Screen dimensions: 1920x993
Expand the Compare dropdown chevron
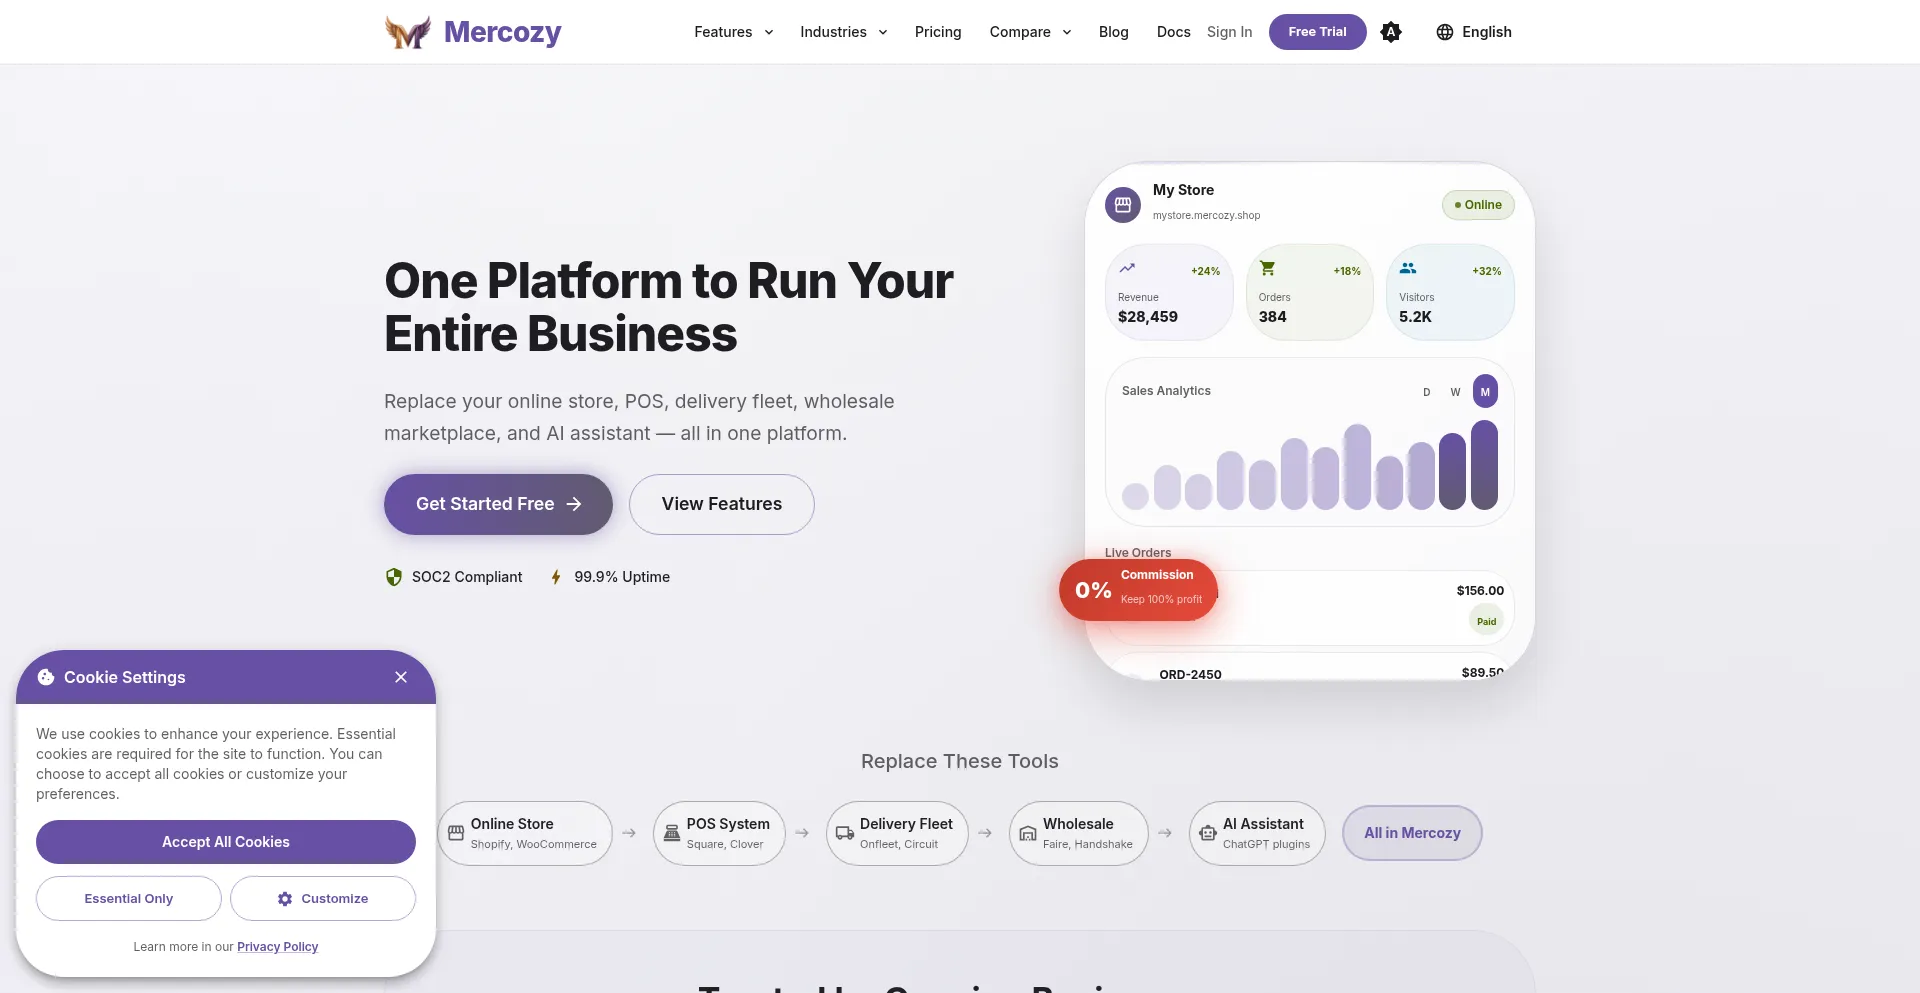1067,32
